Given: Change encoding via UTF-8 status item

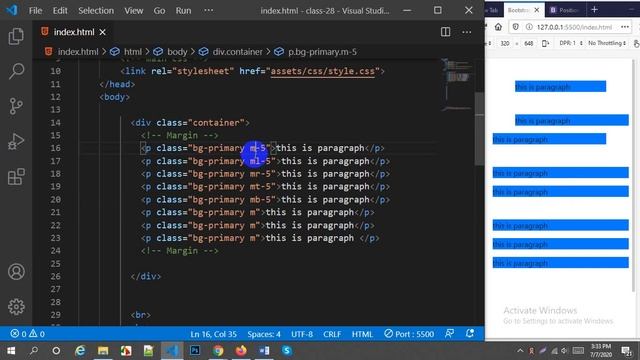Looking at the screenshot, I should click(x=302, y=334).
